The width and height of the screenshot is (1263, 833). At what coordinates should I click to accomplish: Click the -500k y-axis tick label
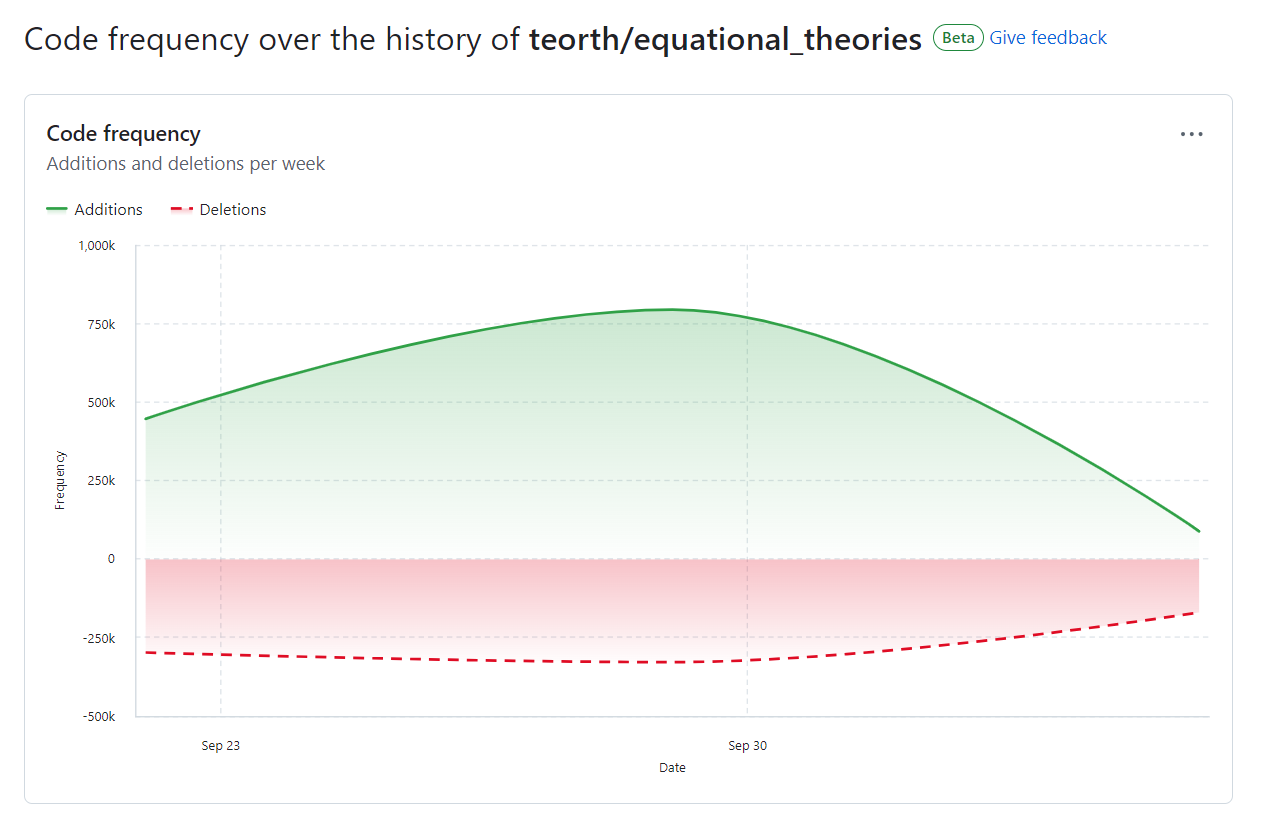click(97, 717)
